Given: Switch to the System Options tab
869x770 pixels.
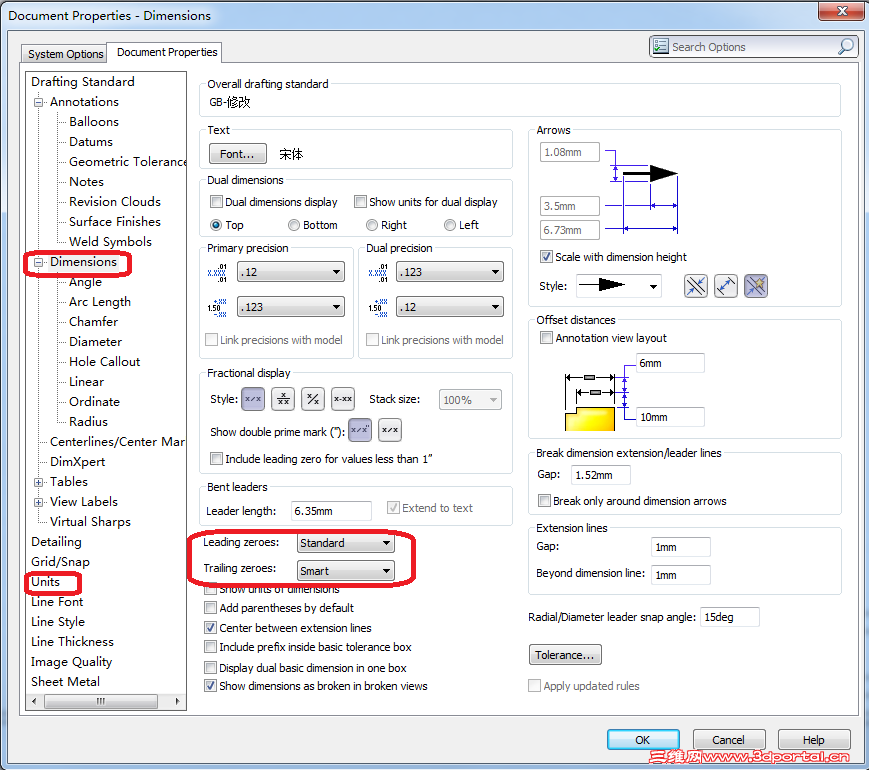Looking at the screenshot, I should click(65, 54).
